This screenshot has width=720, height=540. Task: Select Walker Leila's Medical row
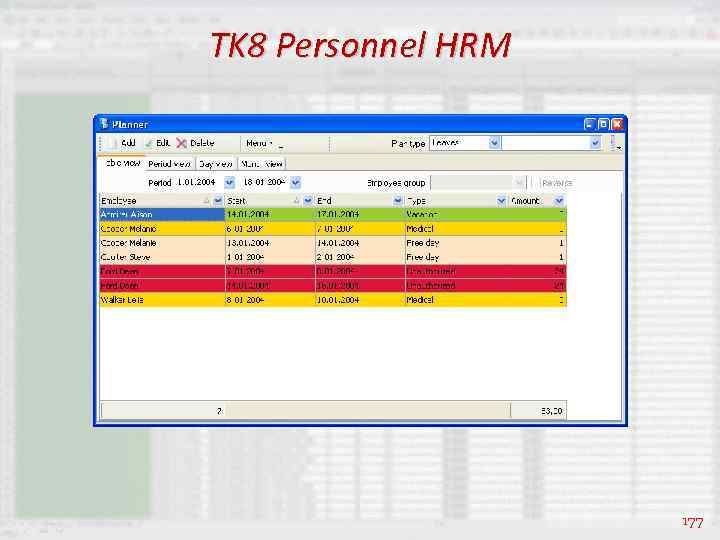[333, 300]
